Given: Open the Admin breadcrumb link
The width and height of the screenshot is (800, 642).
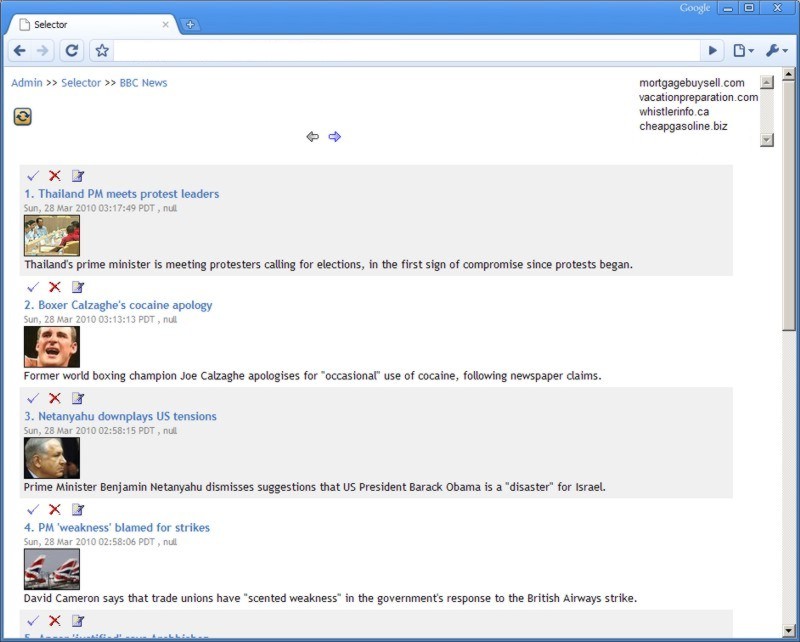Looking at the screenshot, I should pyautogui.click(x=27, y=83).
